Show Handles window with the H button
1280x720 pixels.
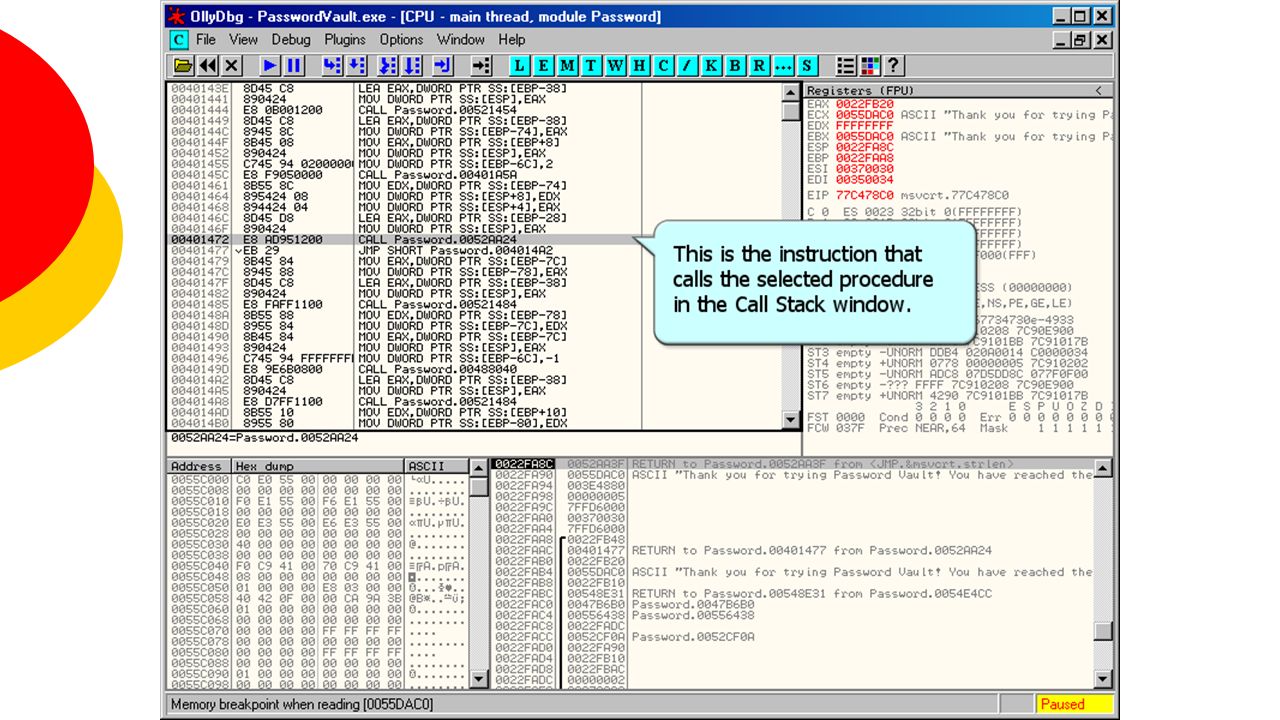pos(639,66)
